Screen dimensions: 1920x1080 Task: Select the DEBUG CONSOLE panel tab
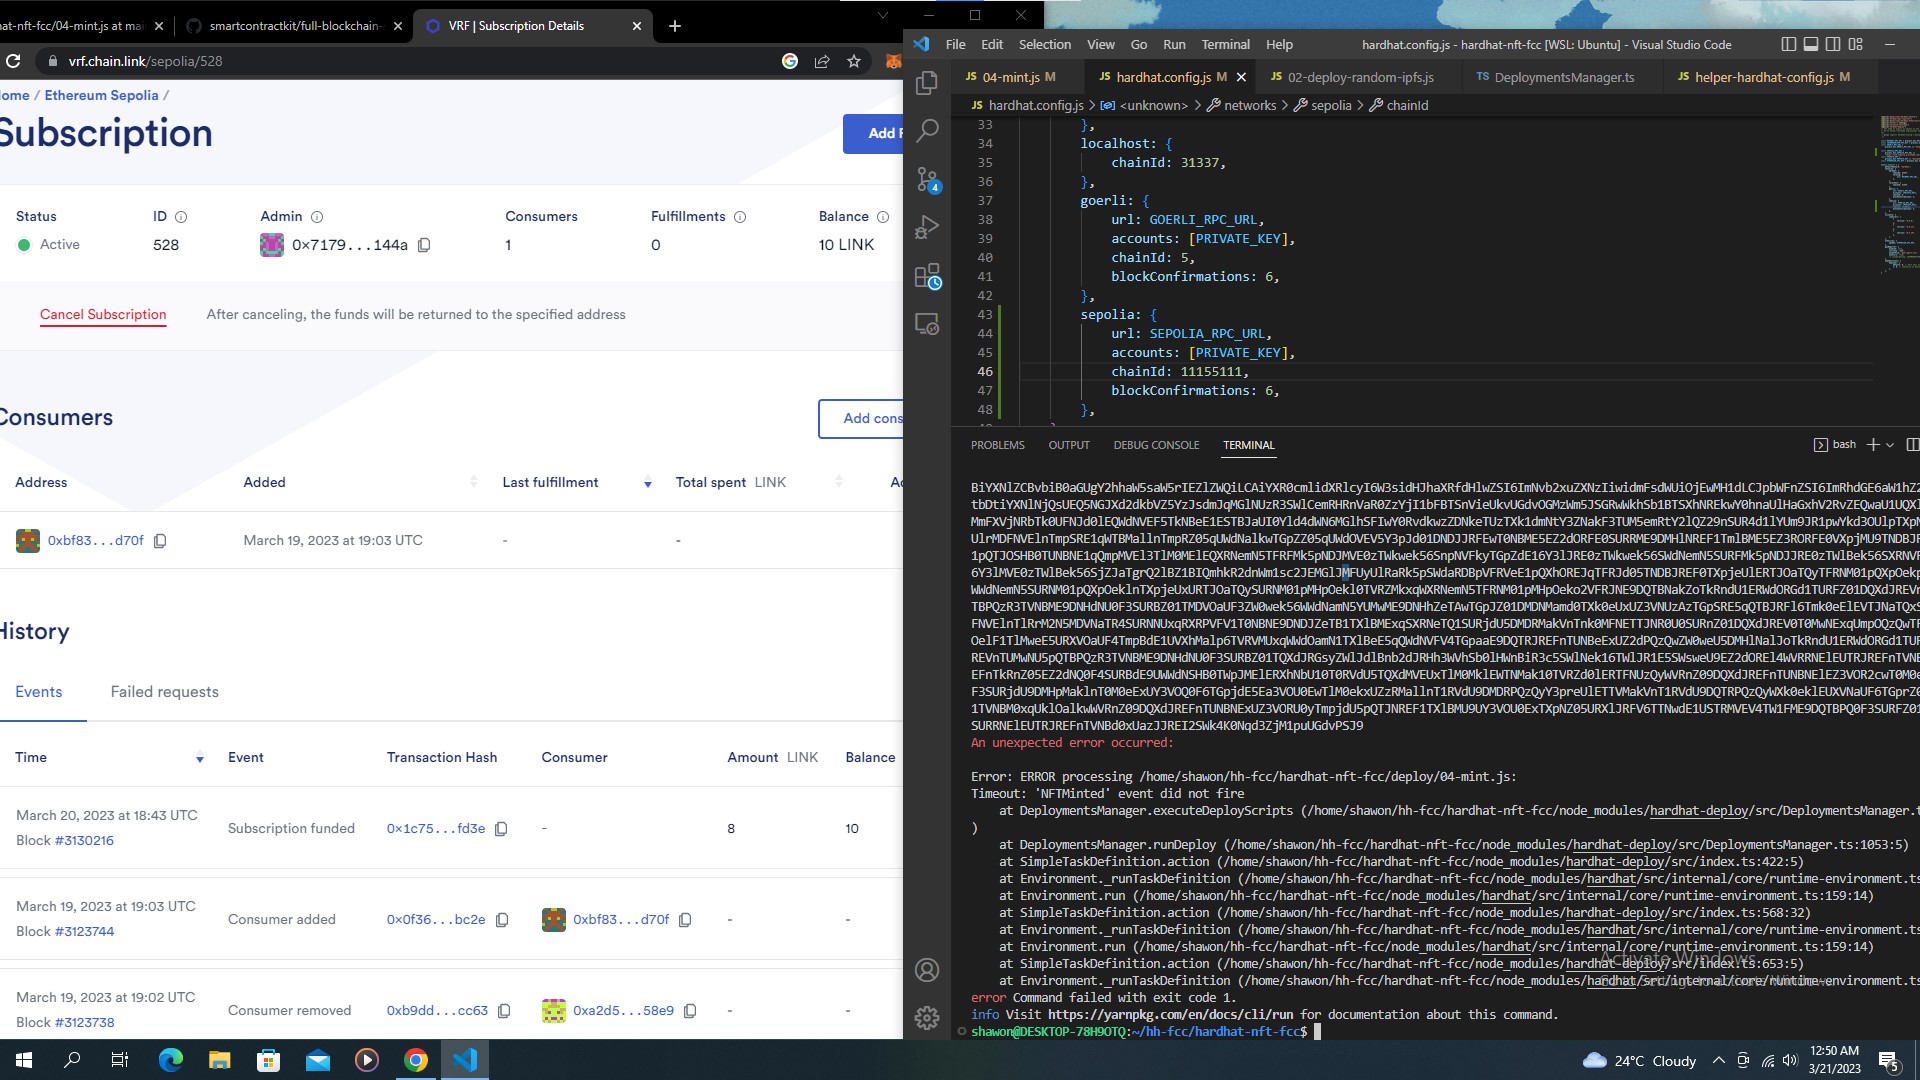(1156, 445)
